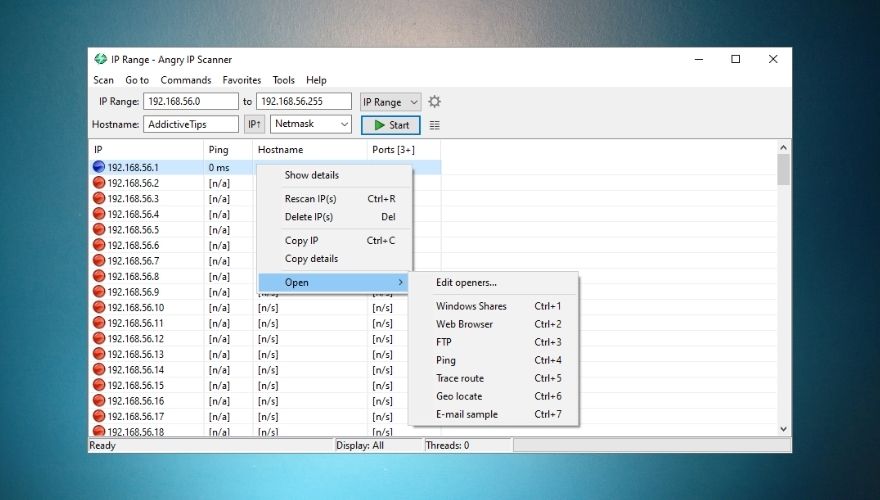Open the Tools menu
Image resolution: width=880 pixels, height=500 pixels.
283,80
